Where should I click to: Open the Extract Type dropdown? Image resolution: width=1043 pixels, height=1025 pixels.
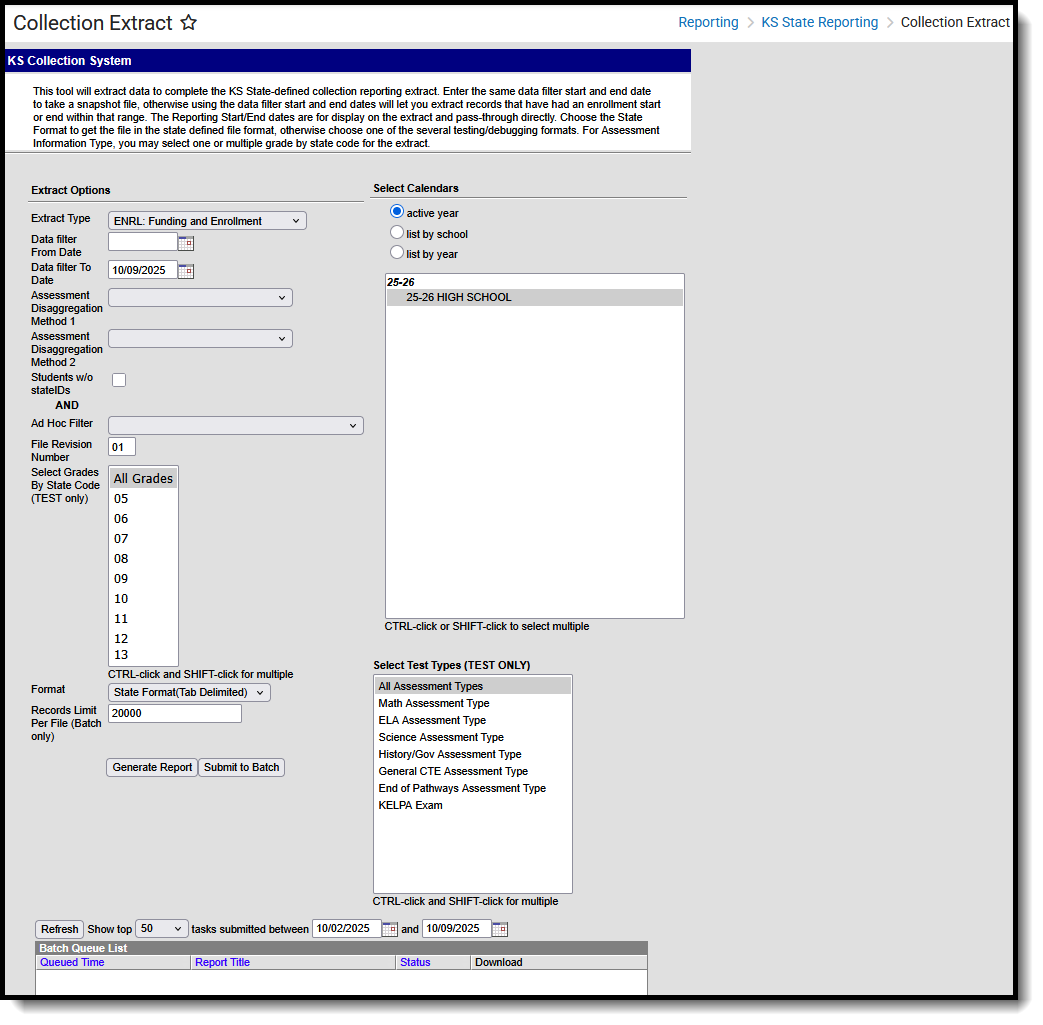click(207, 220)
